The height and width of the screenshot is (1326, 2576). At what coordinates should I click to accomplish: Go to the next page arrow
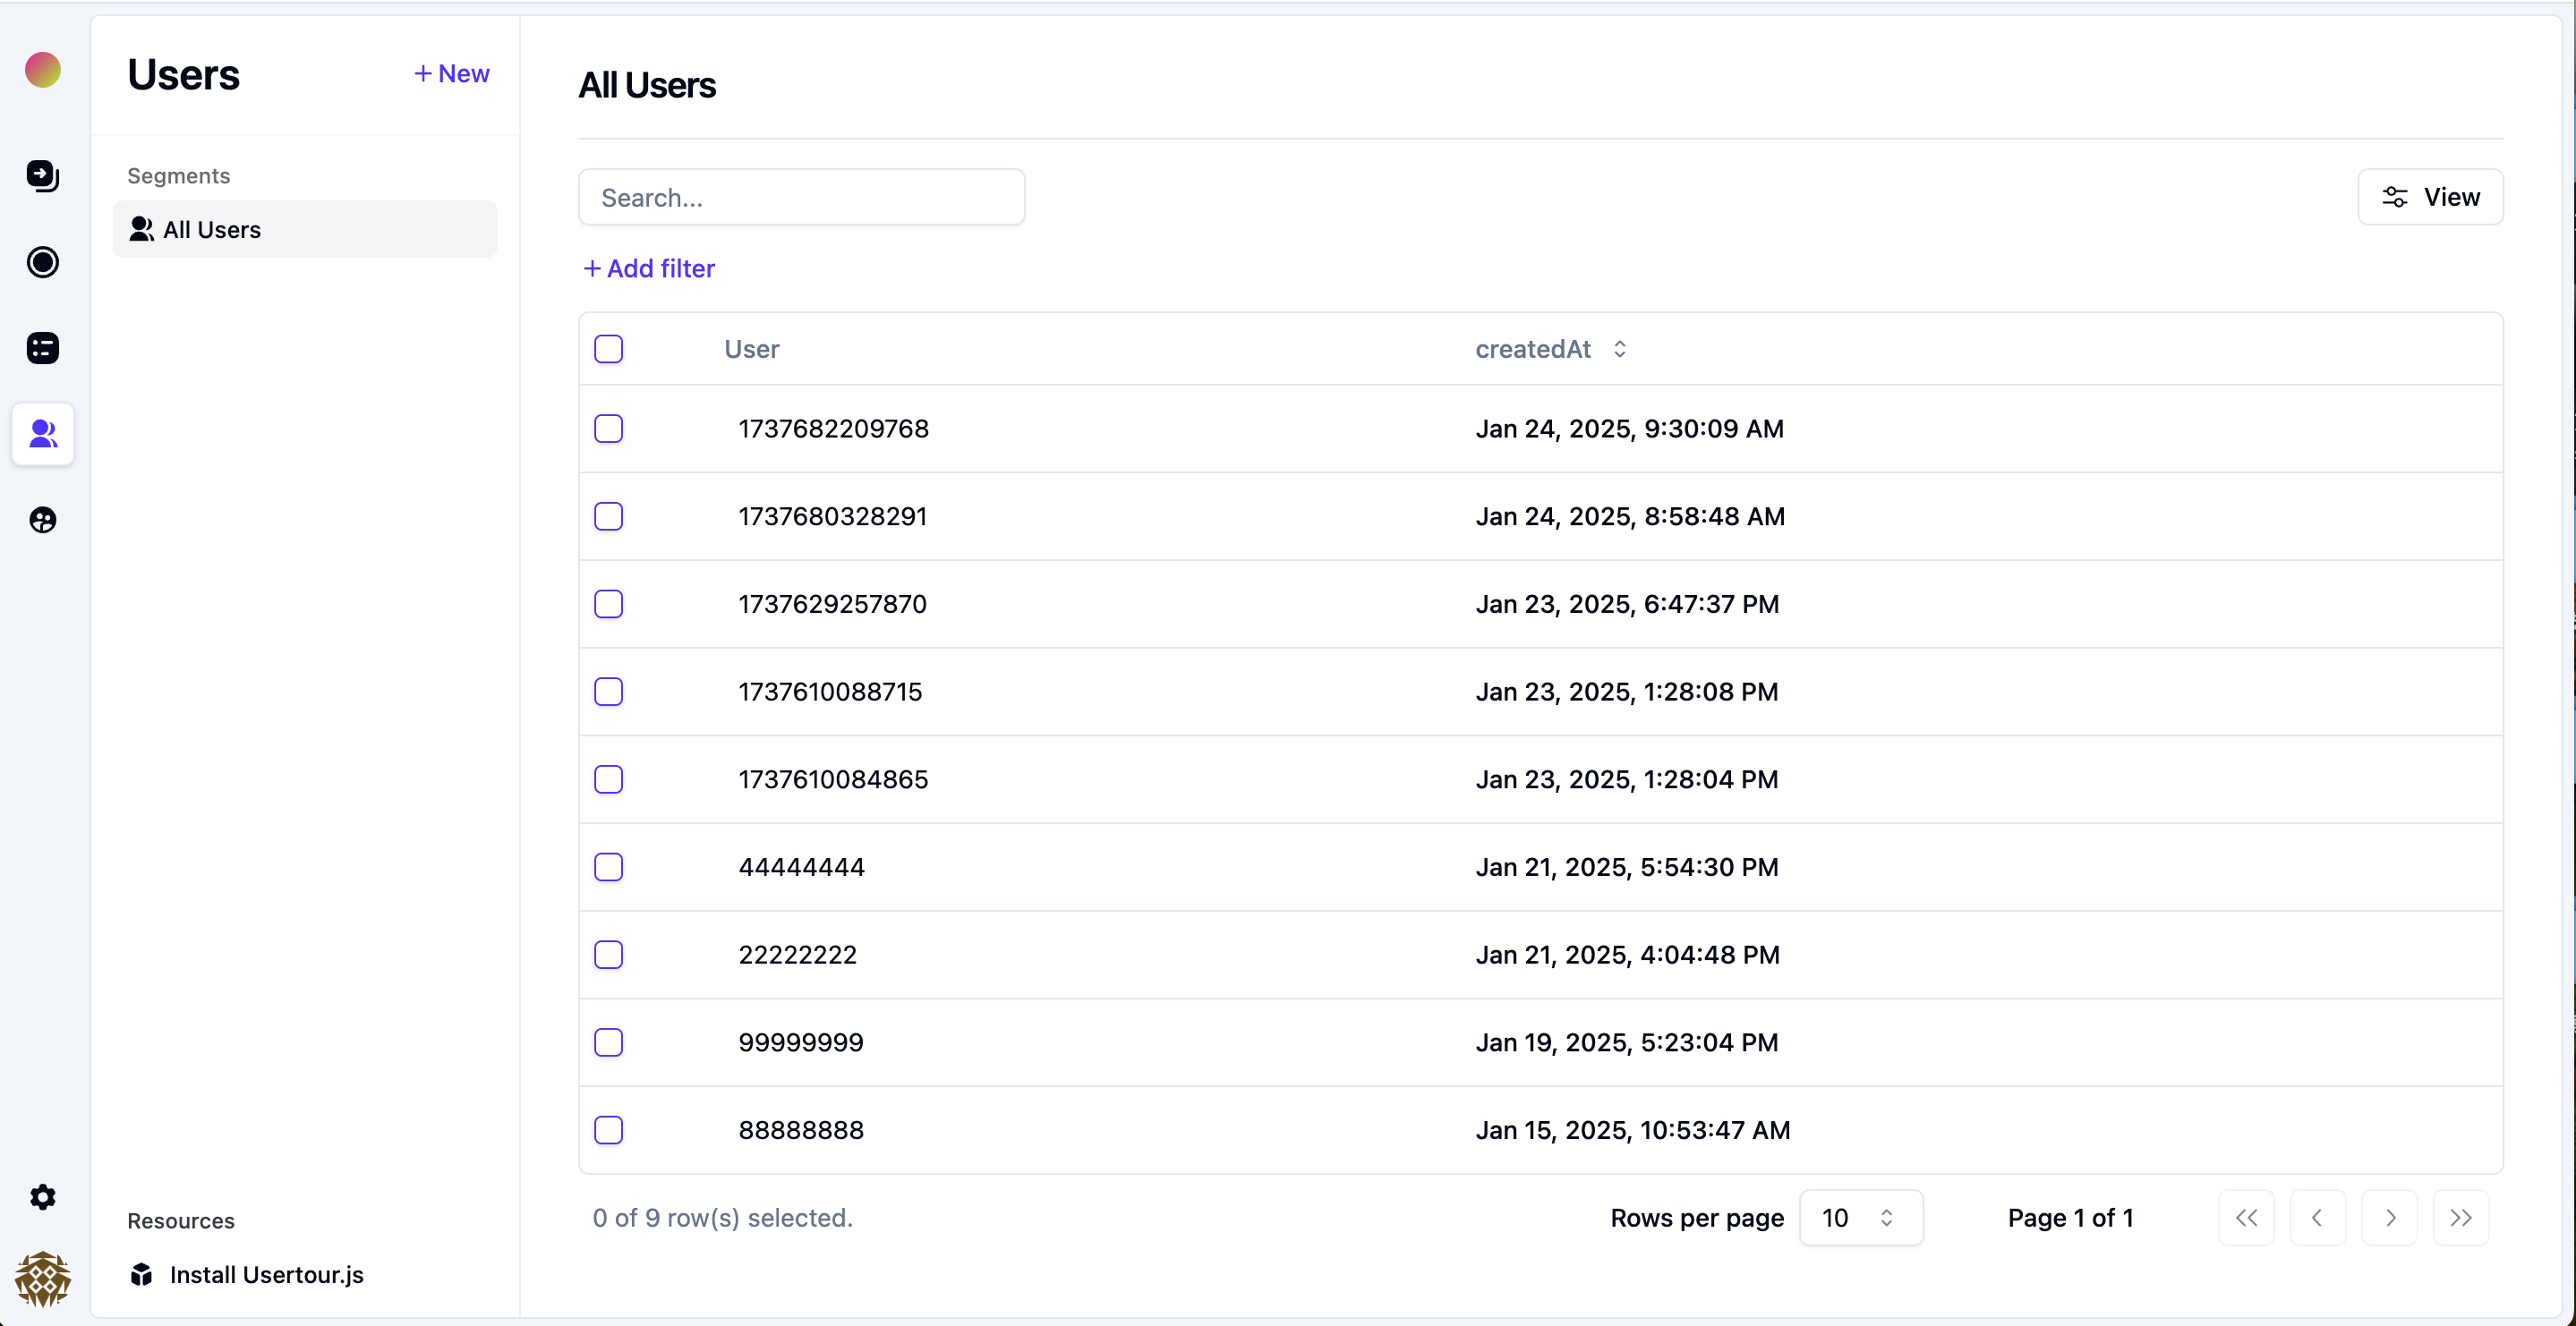pyautogui.click(x=2389, y=1218)
